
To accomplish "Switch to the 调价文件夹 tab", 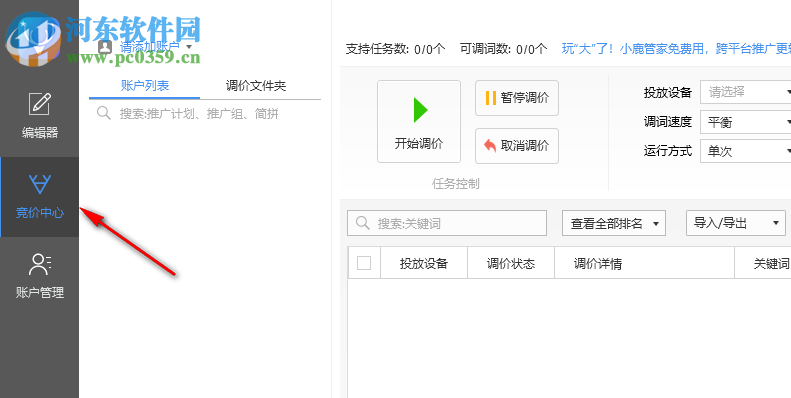I will (x=256, y=86).
